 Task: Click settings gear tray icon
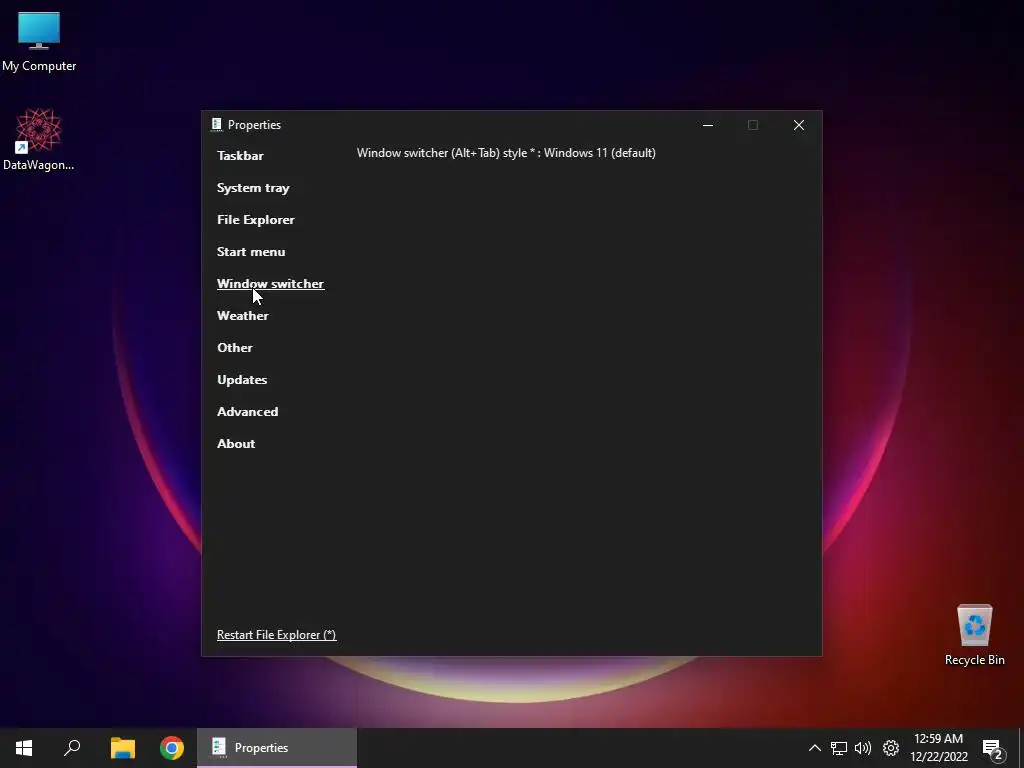tap(891, 748)
